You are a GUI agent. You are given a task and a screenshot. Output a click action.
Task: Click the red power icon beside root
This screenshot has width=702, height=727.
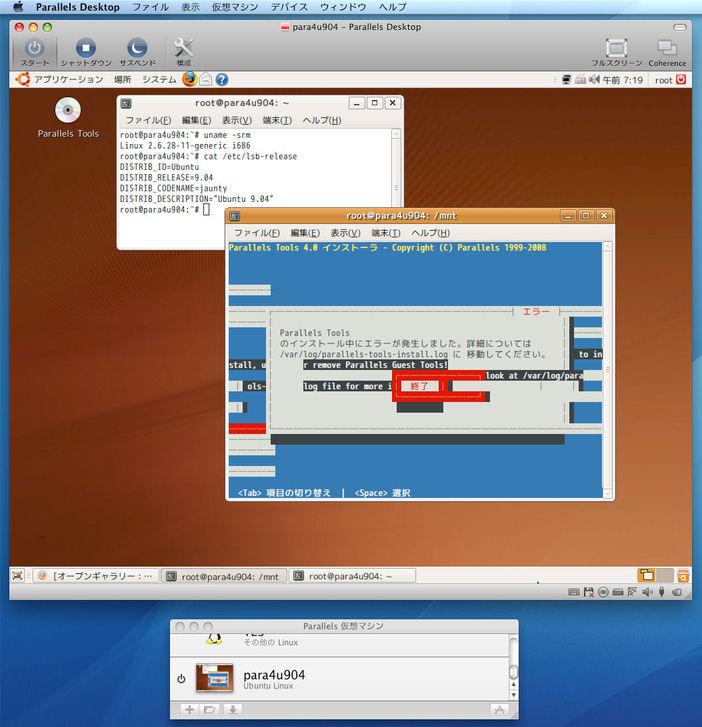(681, 80)
